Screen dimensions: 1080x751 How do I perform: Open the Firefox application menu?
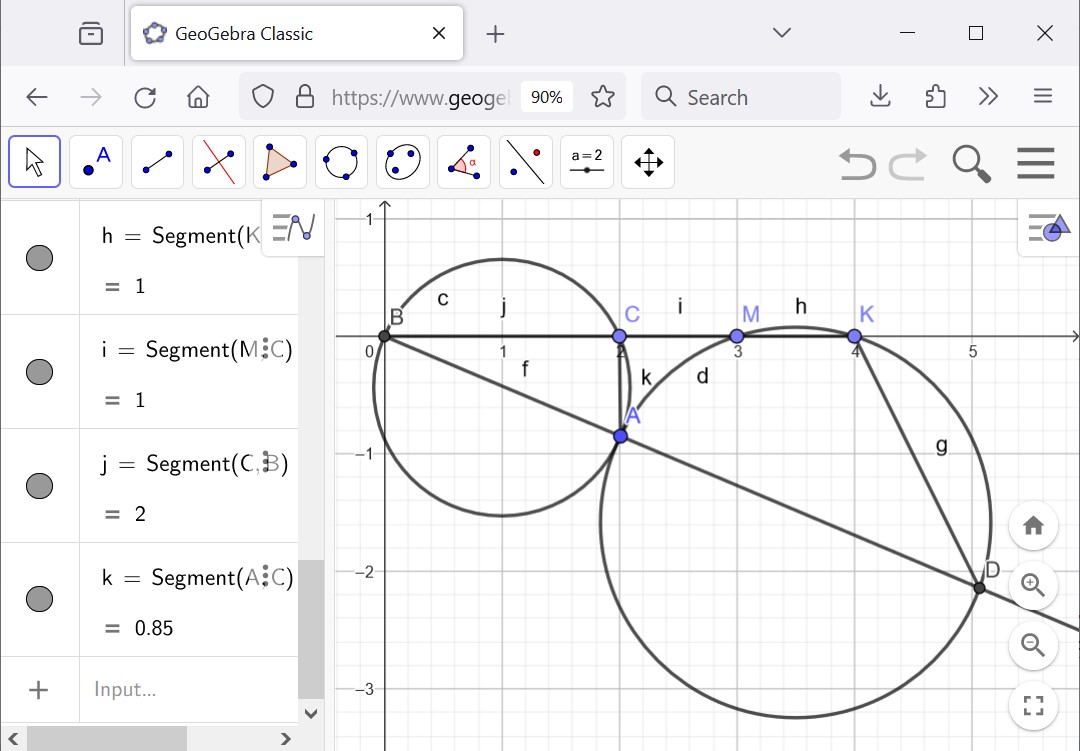tap(1043, 96)
